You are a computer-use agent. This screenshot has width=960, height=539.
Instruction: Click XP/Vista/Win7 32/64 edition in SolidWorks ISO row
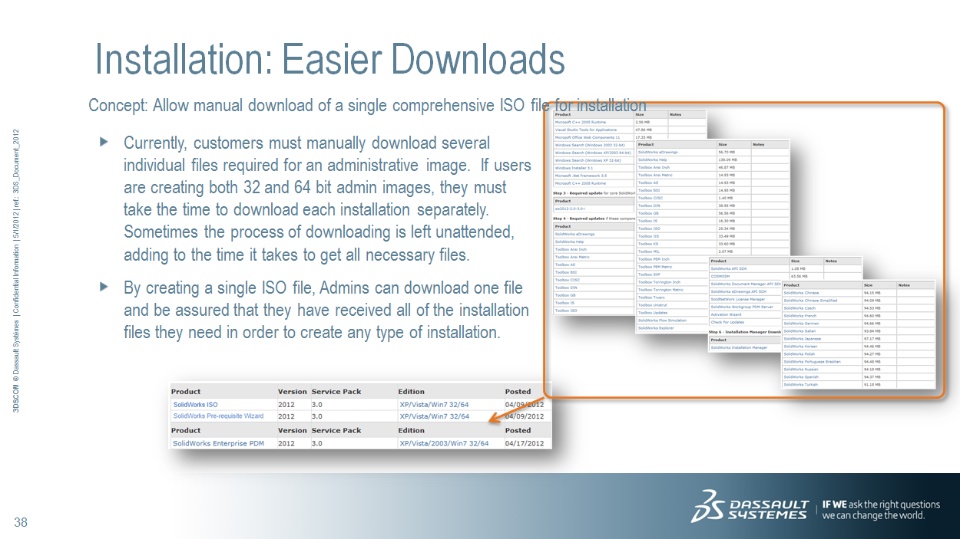434,405
